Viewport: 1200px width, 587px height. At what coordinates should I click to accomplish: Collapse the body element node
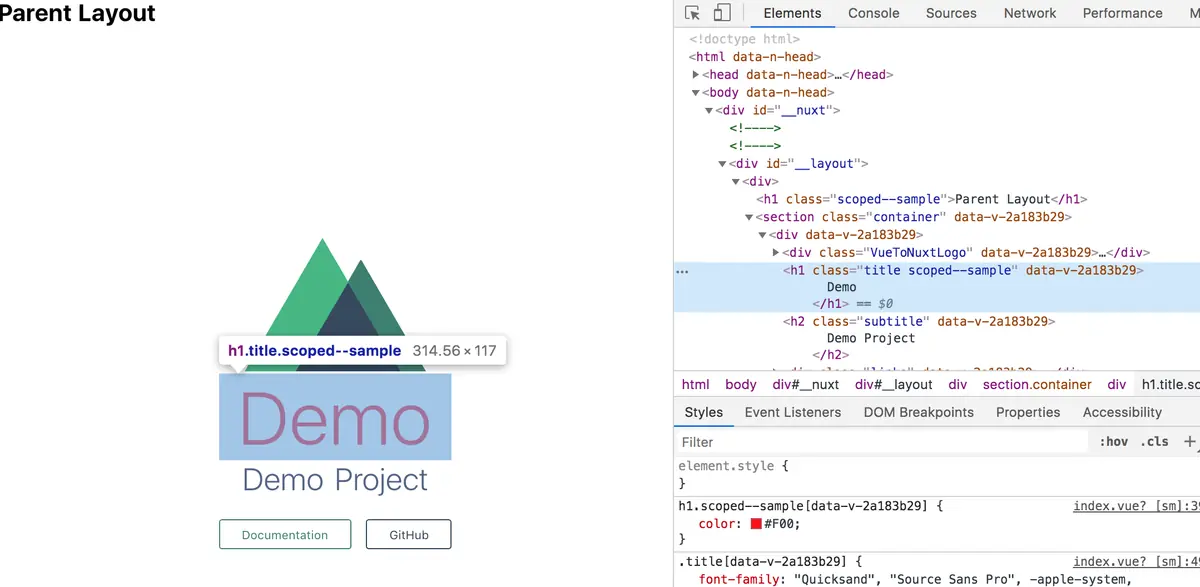pyautogui.click(x=696, y=93)
